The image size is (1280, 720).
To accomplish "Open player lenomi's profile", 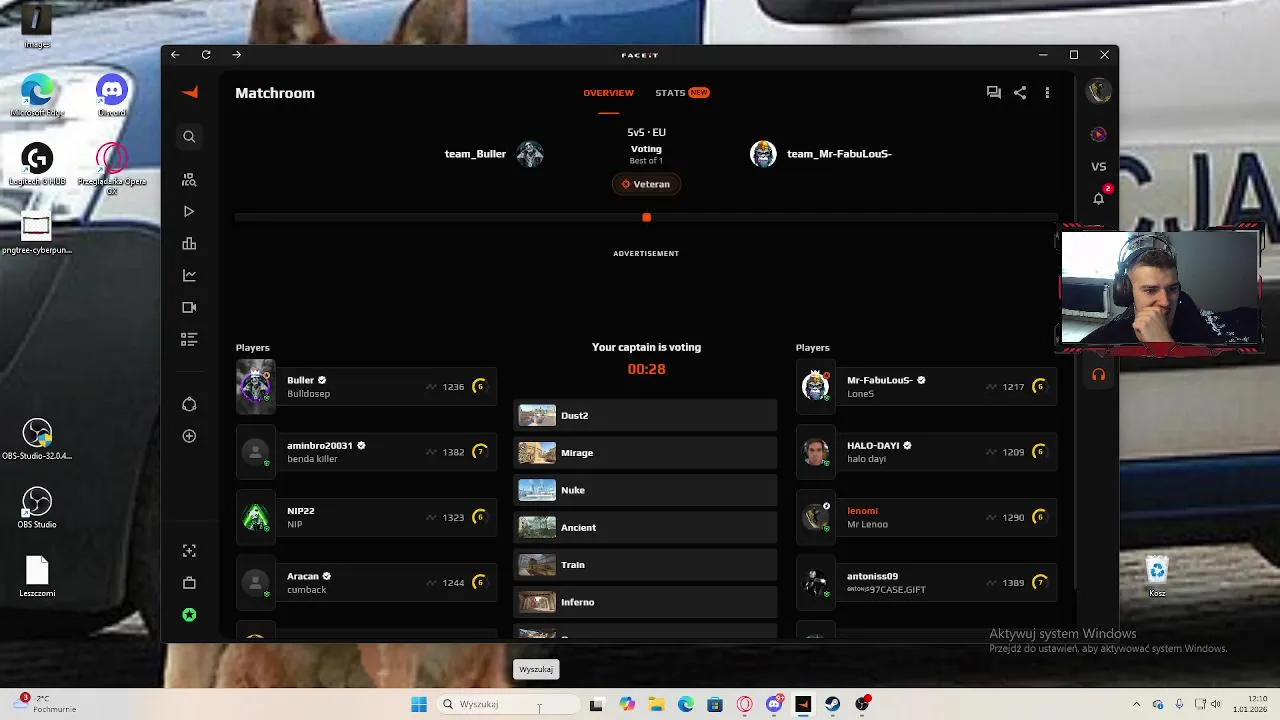I will pos(862,511).
